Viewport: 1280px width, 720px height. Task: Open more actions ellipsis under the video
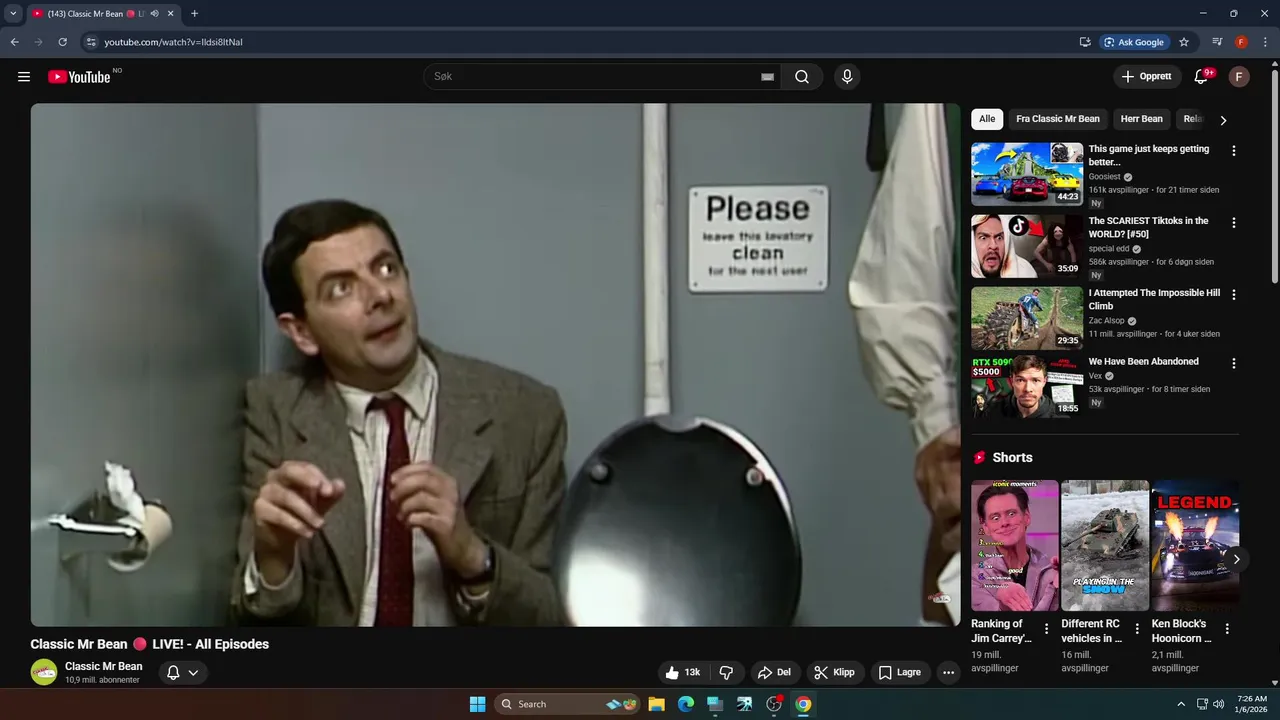click(x=949, y=672)
